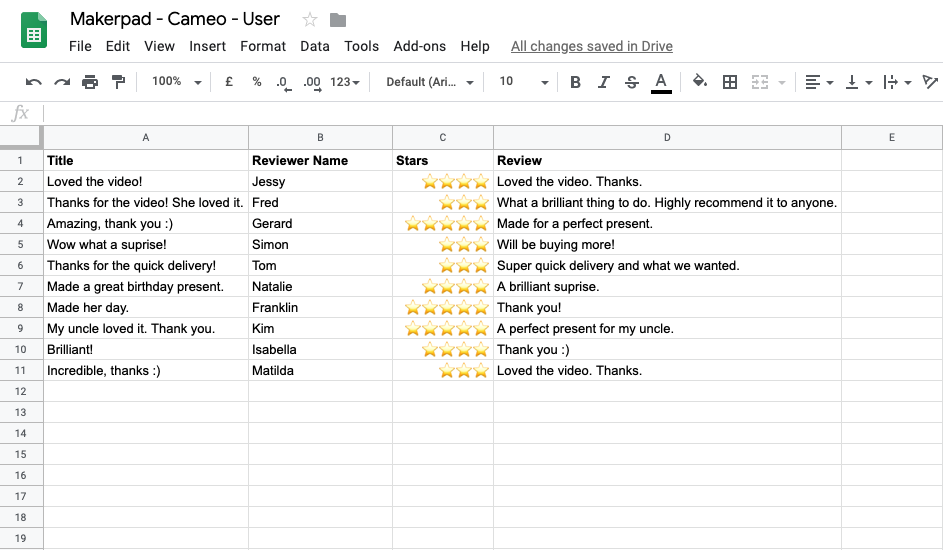Select cell 'Thanks for the video! She loved it.'
Image resolution: width=943 pixels, height=550 pixels.
[x=146, y=203]
